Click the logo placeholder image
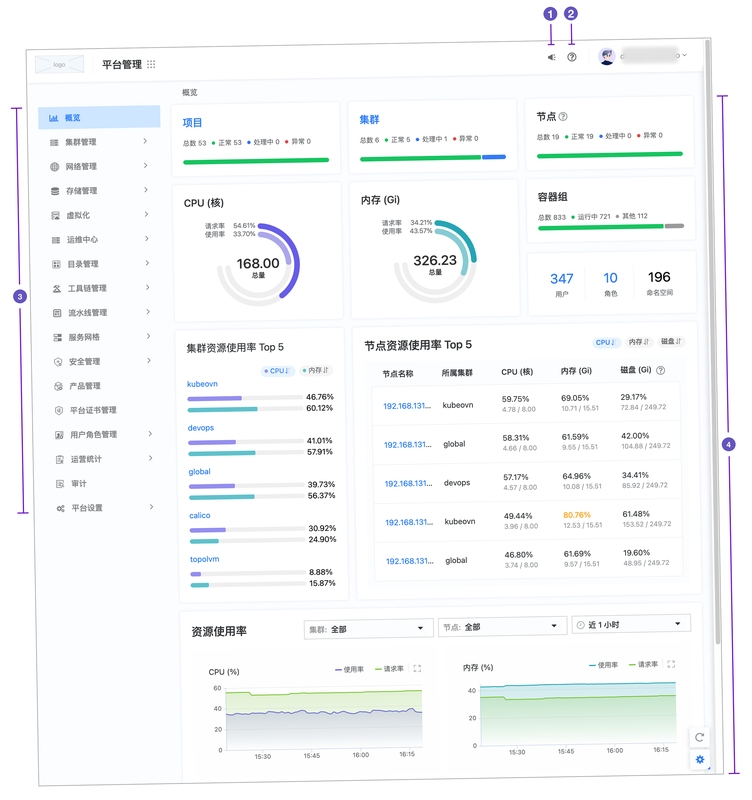 59,64
